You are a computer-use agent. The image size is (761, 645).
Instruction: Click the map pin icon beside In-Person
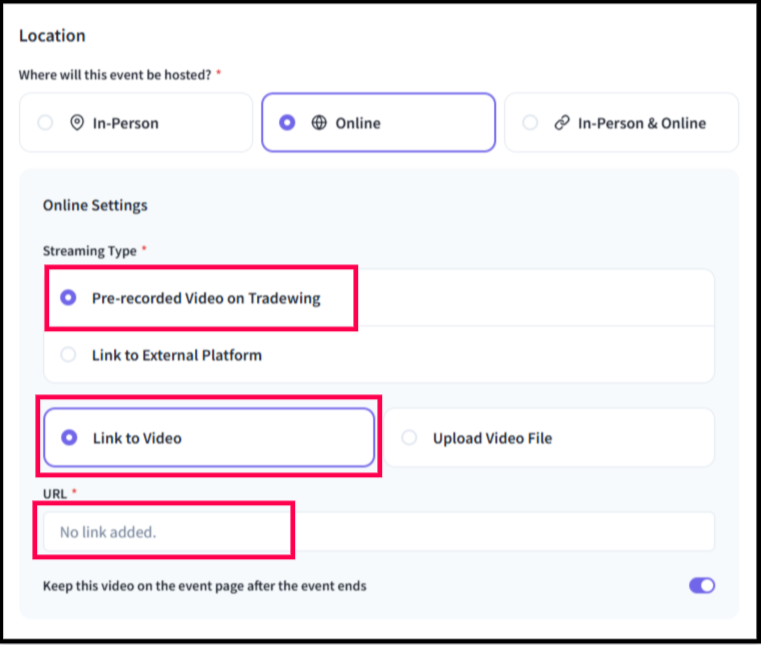point(76,123)
